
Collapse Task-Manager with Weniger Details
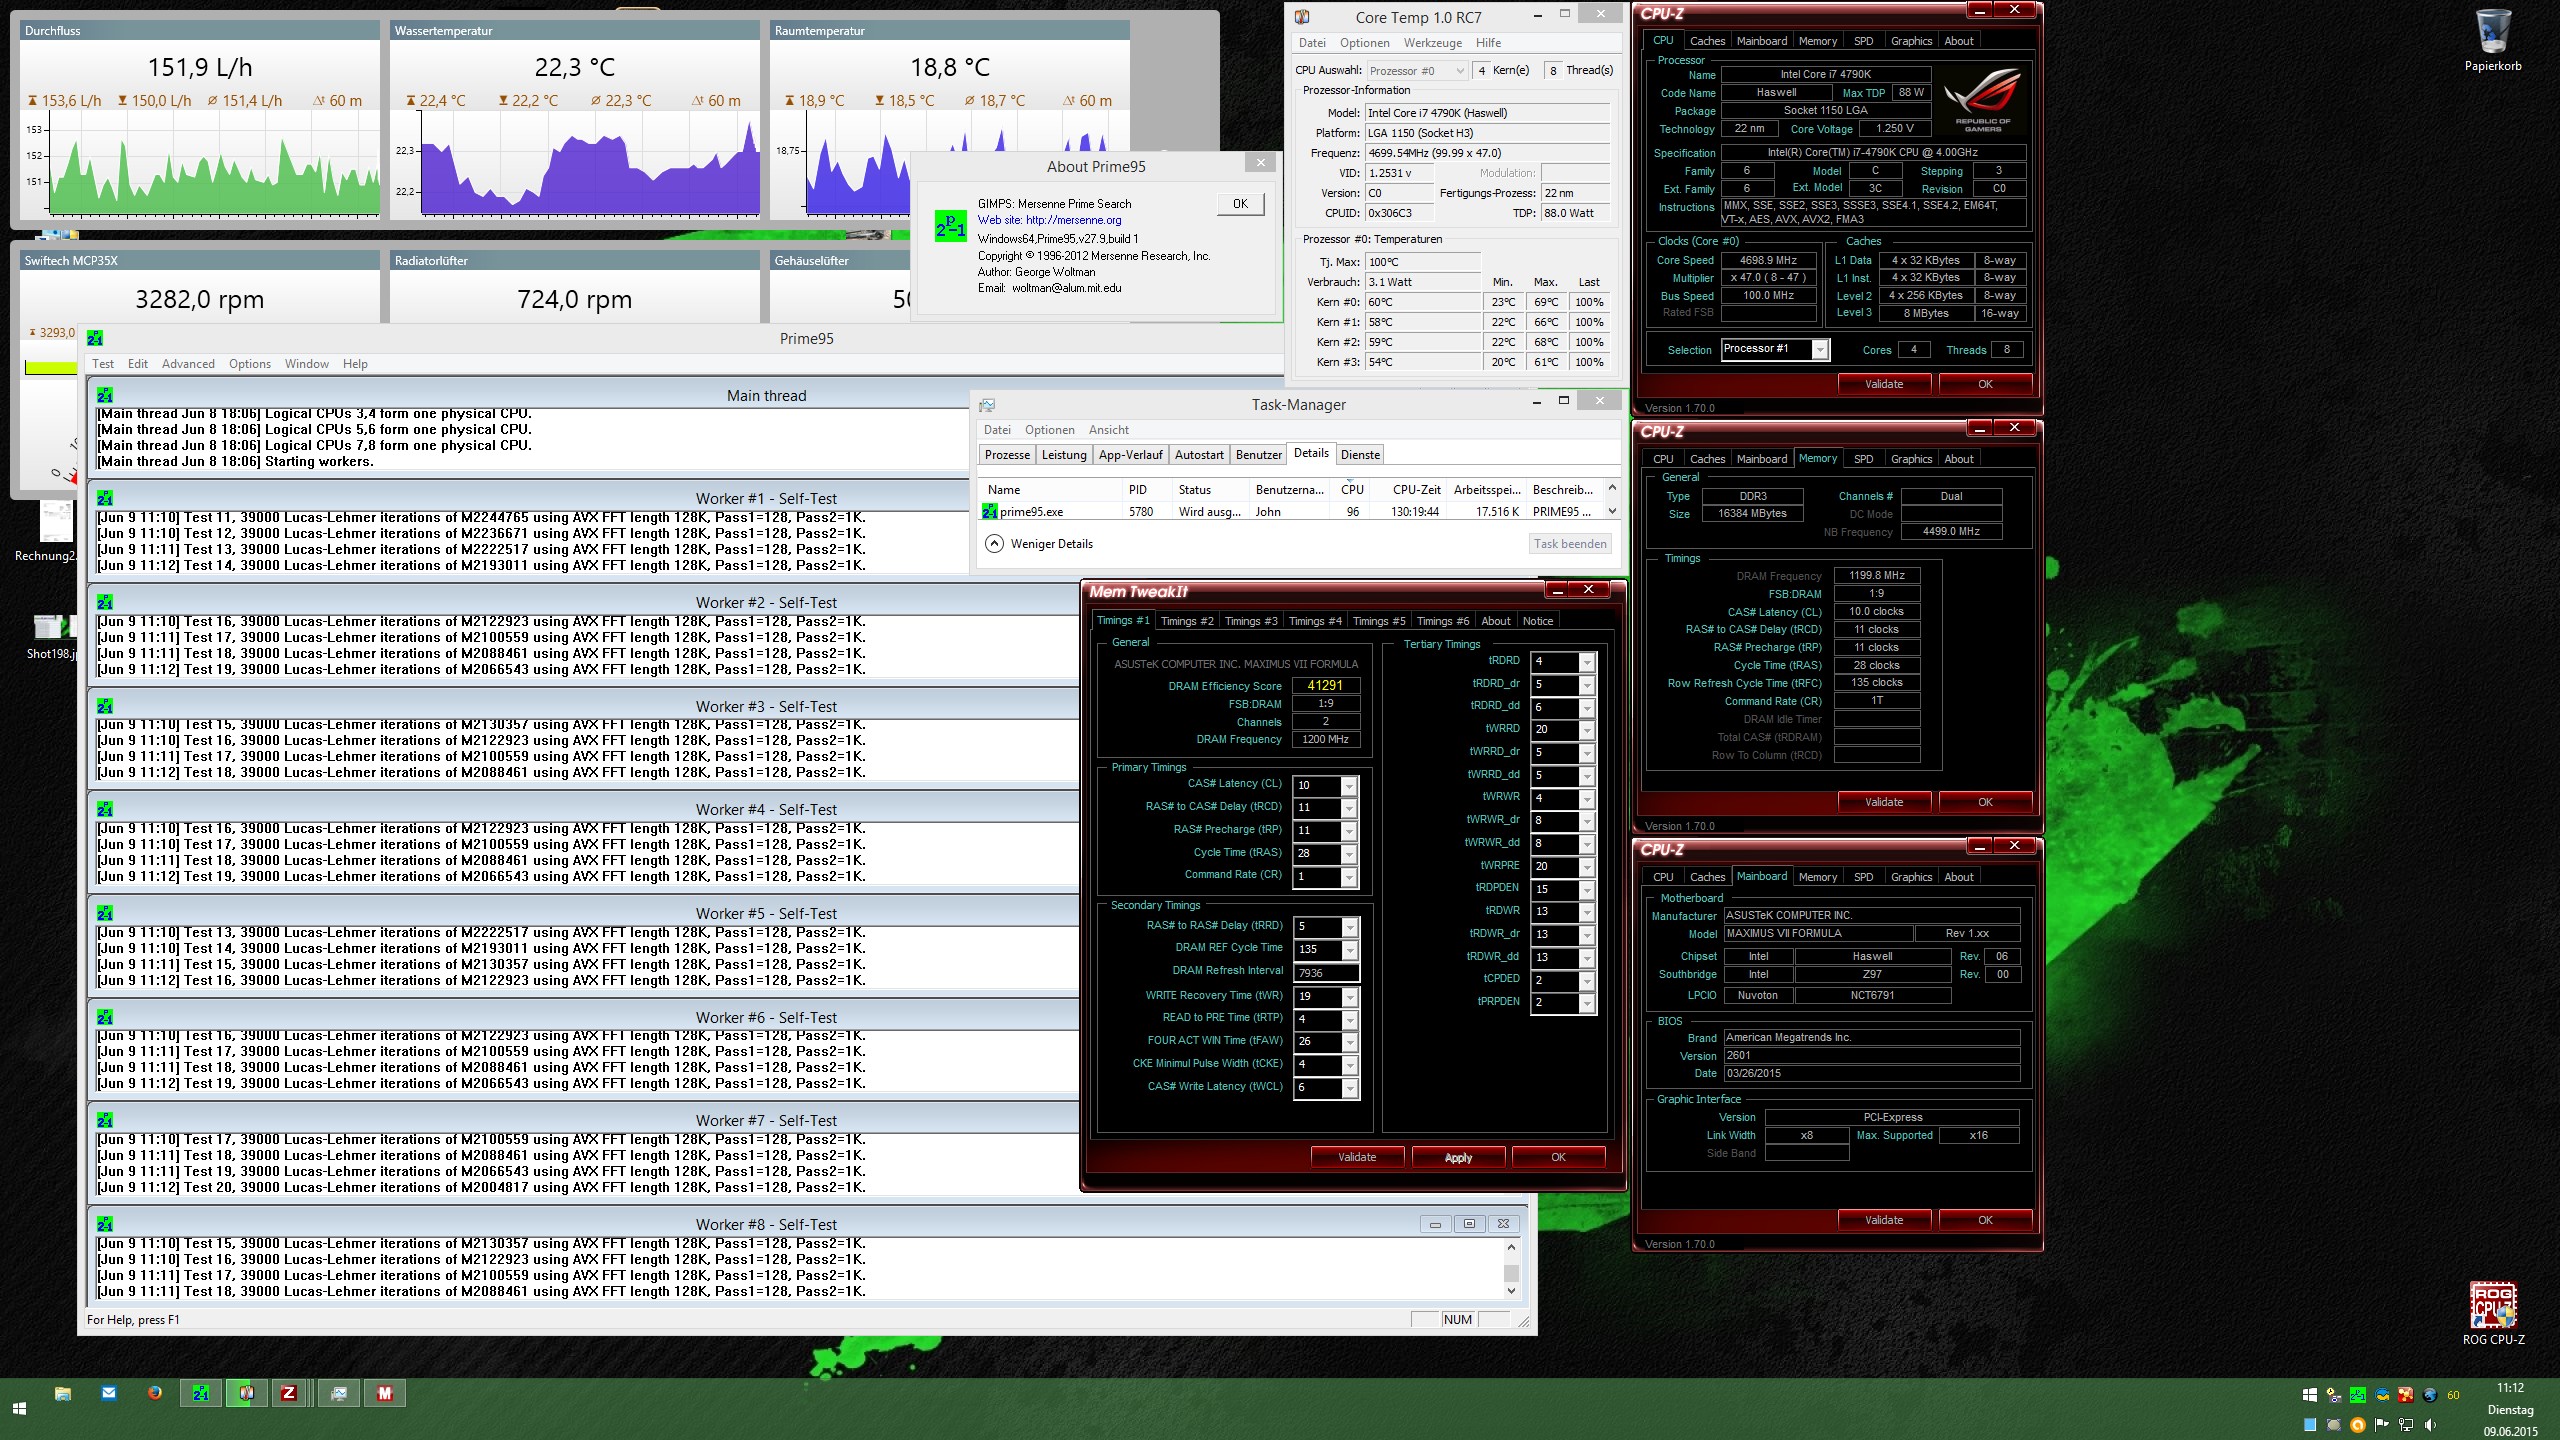pyautogui.click(x=1039, y=544)
